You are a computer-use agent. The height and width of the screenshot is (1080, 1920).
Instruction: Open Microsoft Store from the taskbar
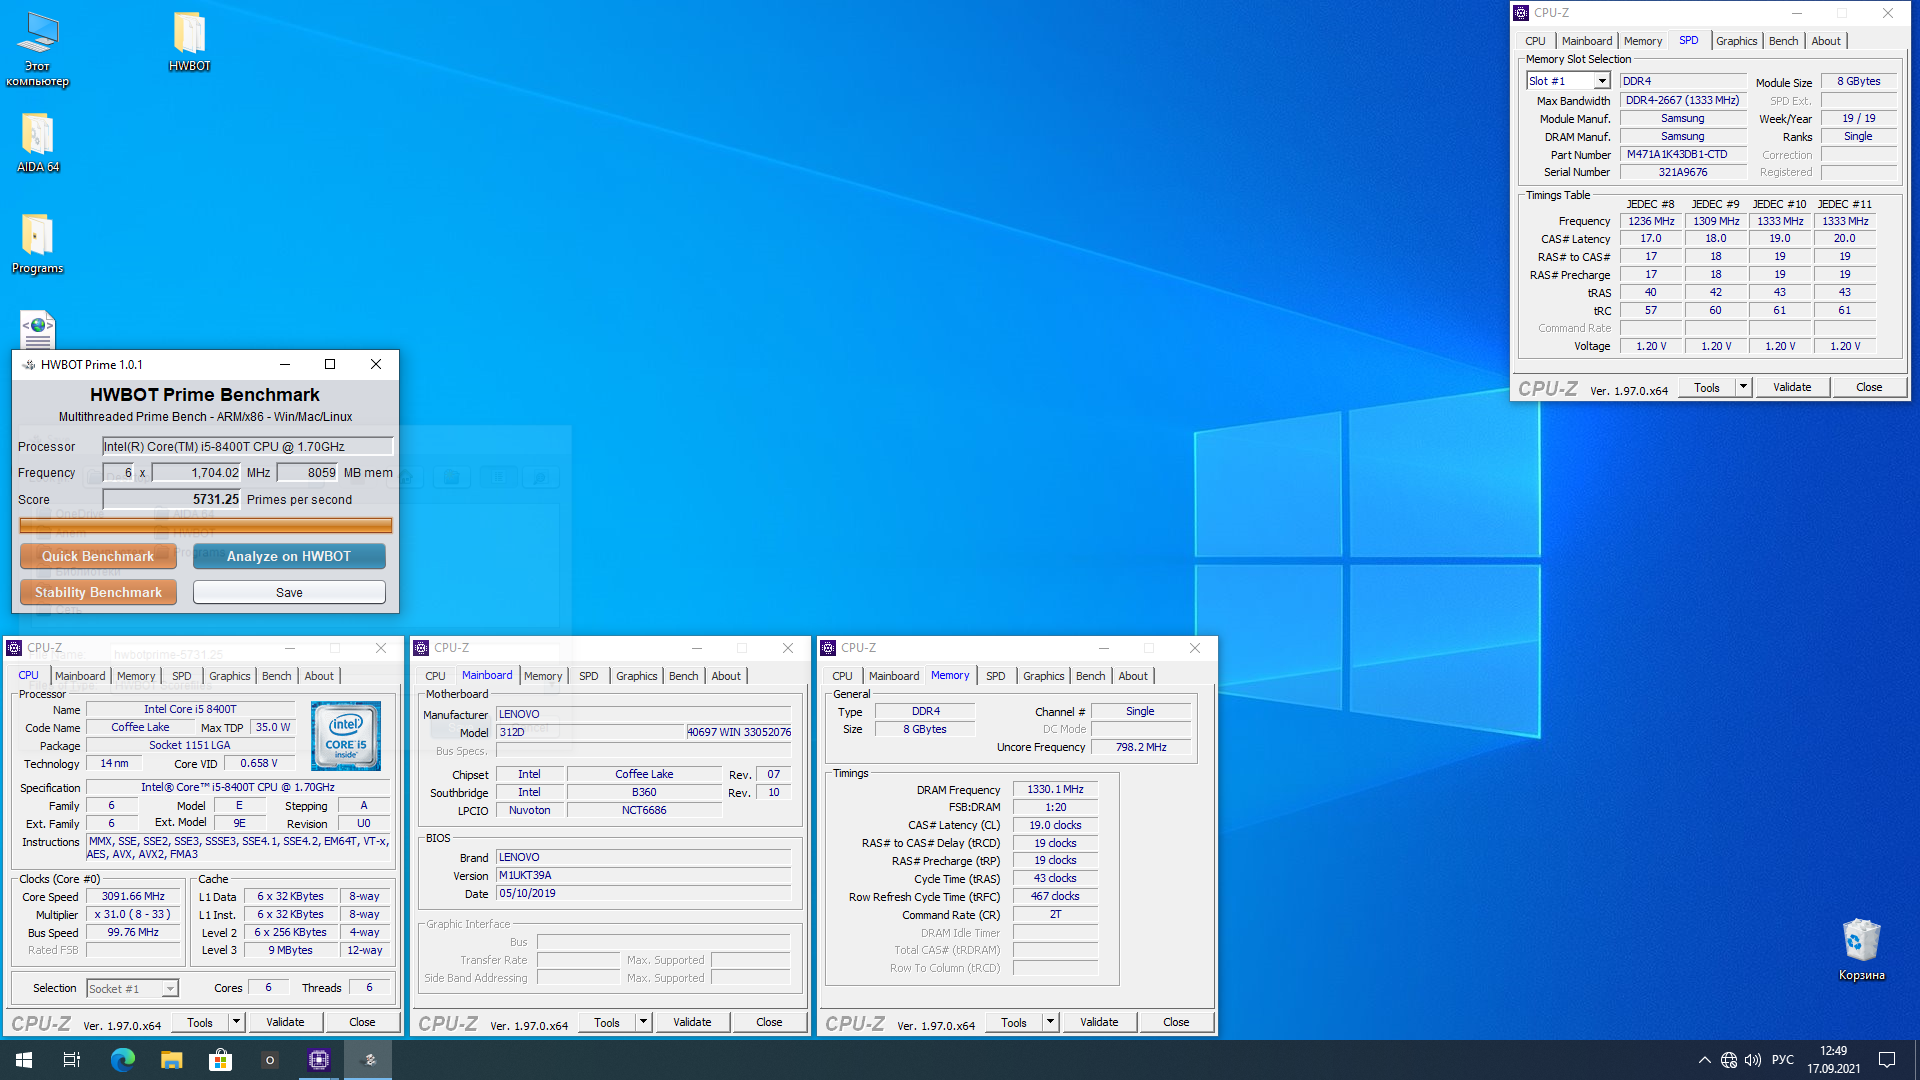(x=220, y=1060)
